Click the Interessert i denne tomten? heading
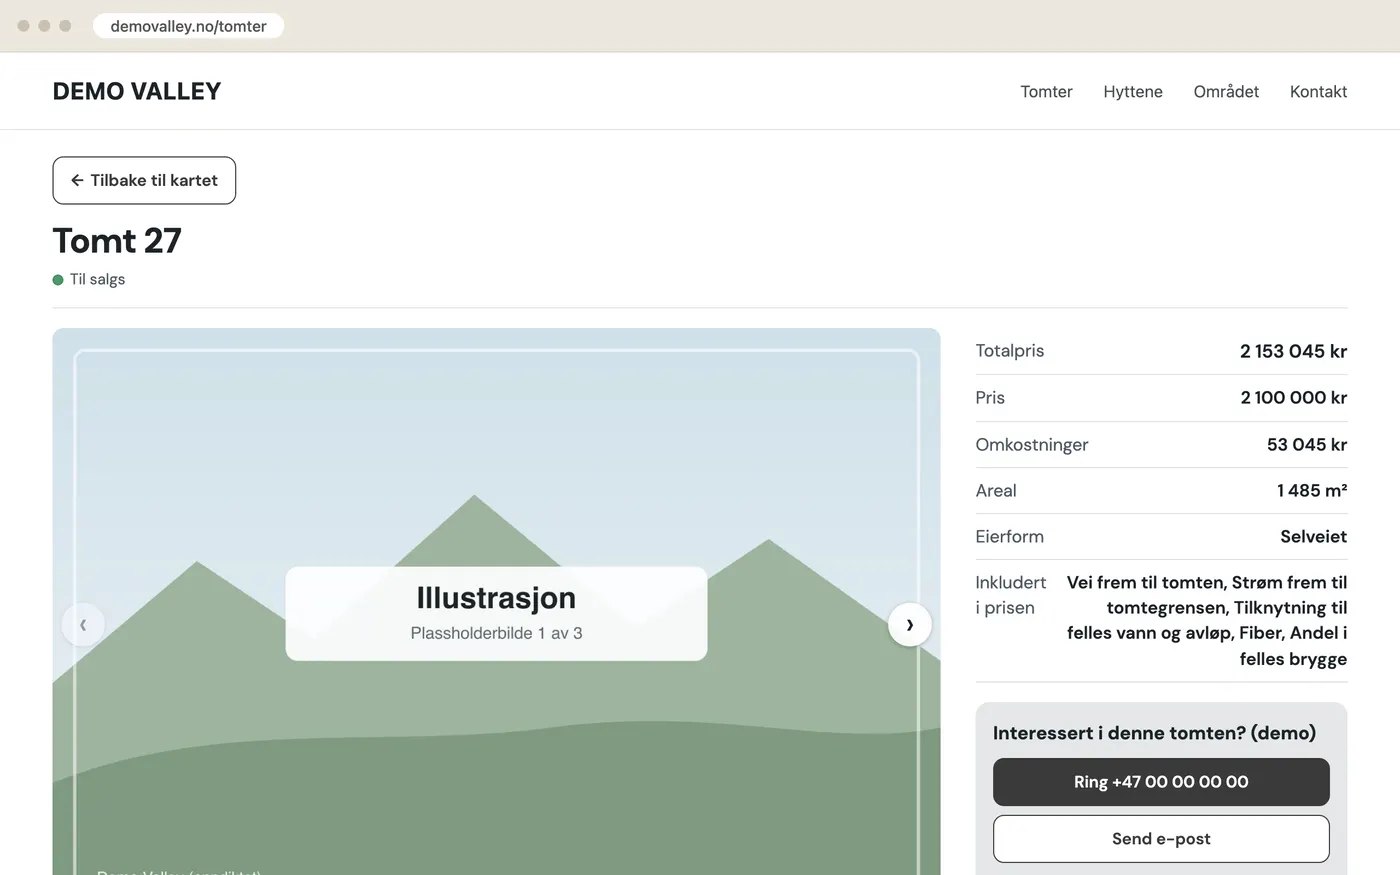 tap(1154, 733)
